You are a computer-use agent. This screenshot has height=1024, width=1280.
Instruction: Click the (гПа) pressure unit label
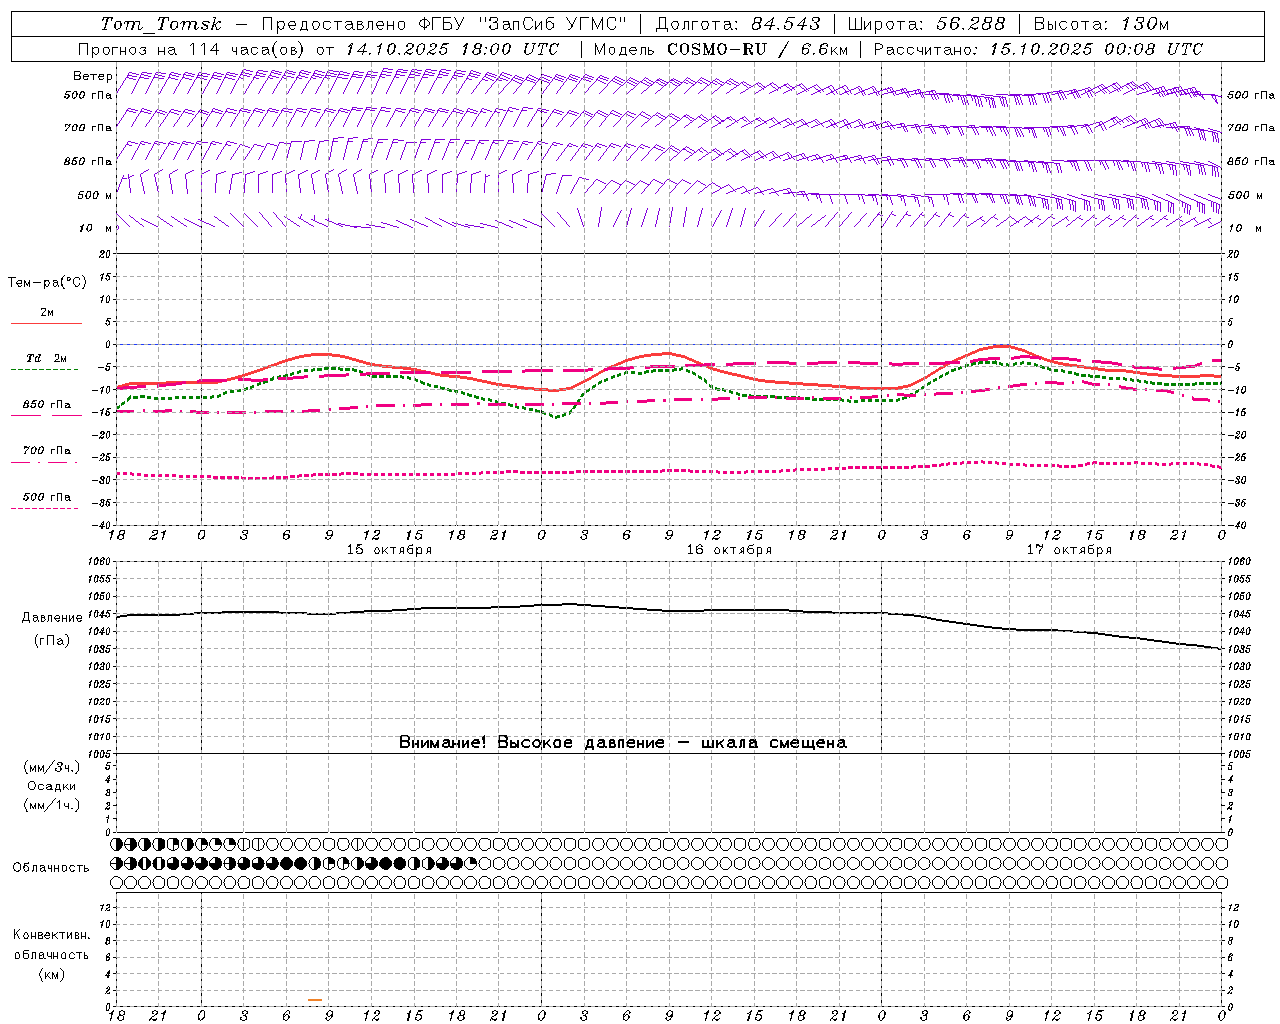(x=52, y=641)
